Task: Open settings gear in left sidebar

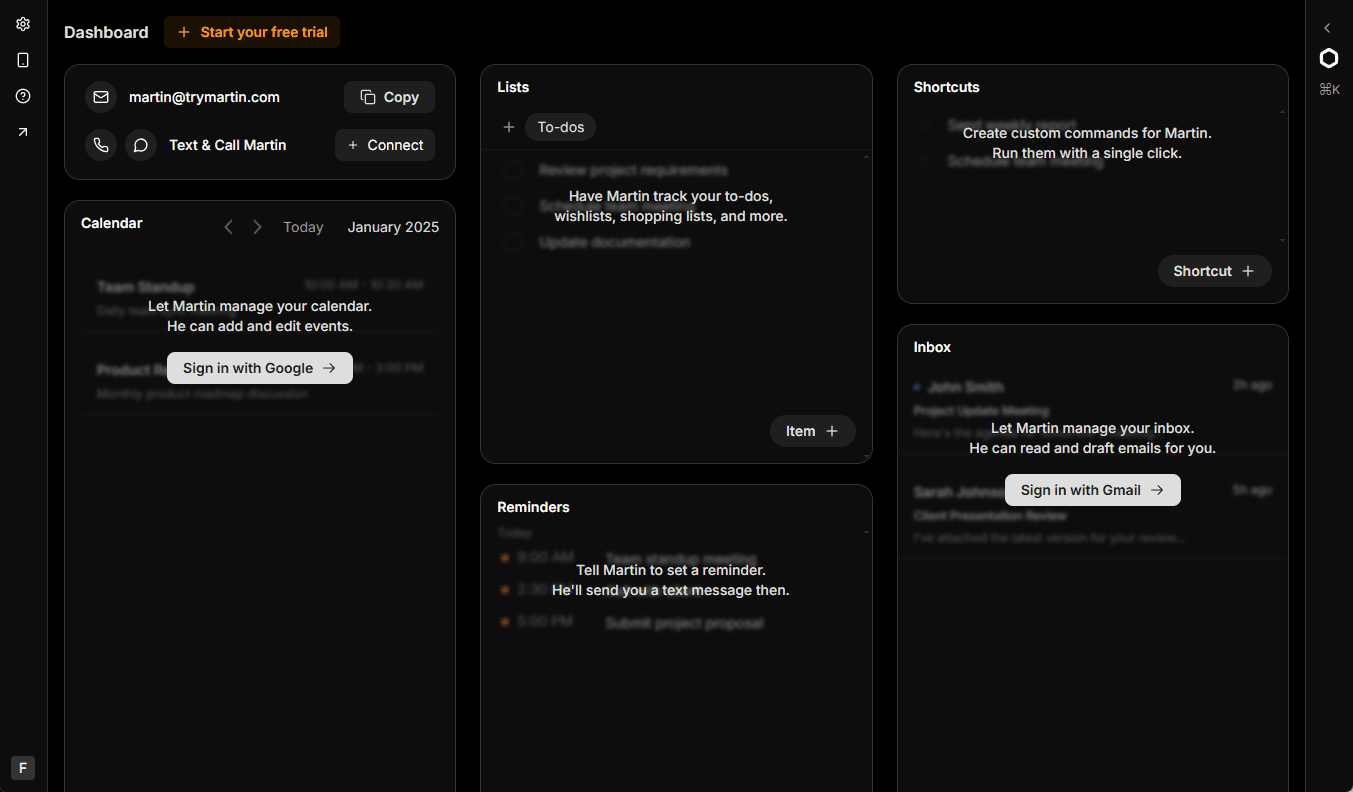Action: [x=23, y=24]
